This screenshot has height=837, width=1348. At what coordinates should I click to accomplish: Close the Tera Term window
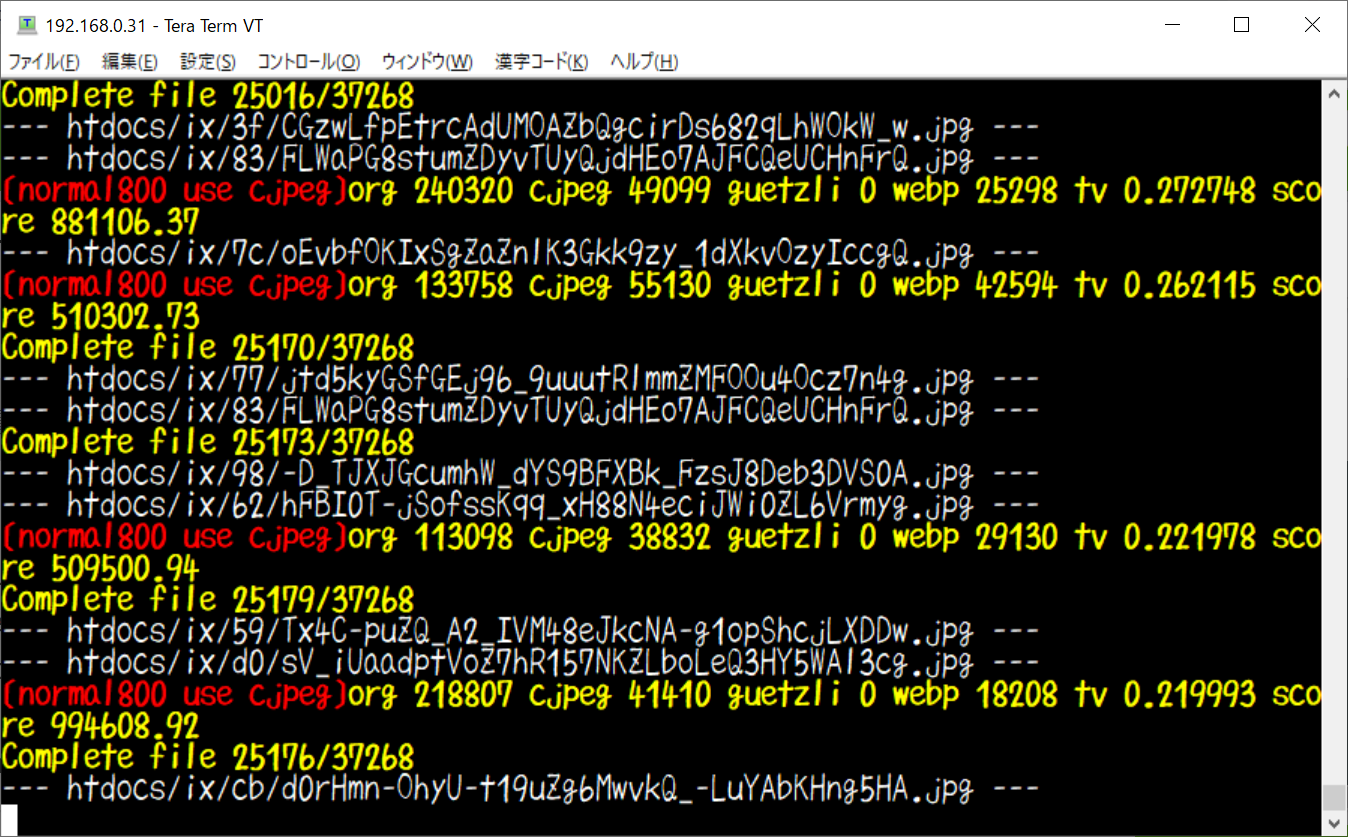(1312, 25)
